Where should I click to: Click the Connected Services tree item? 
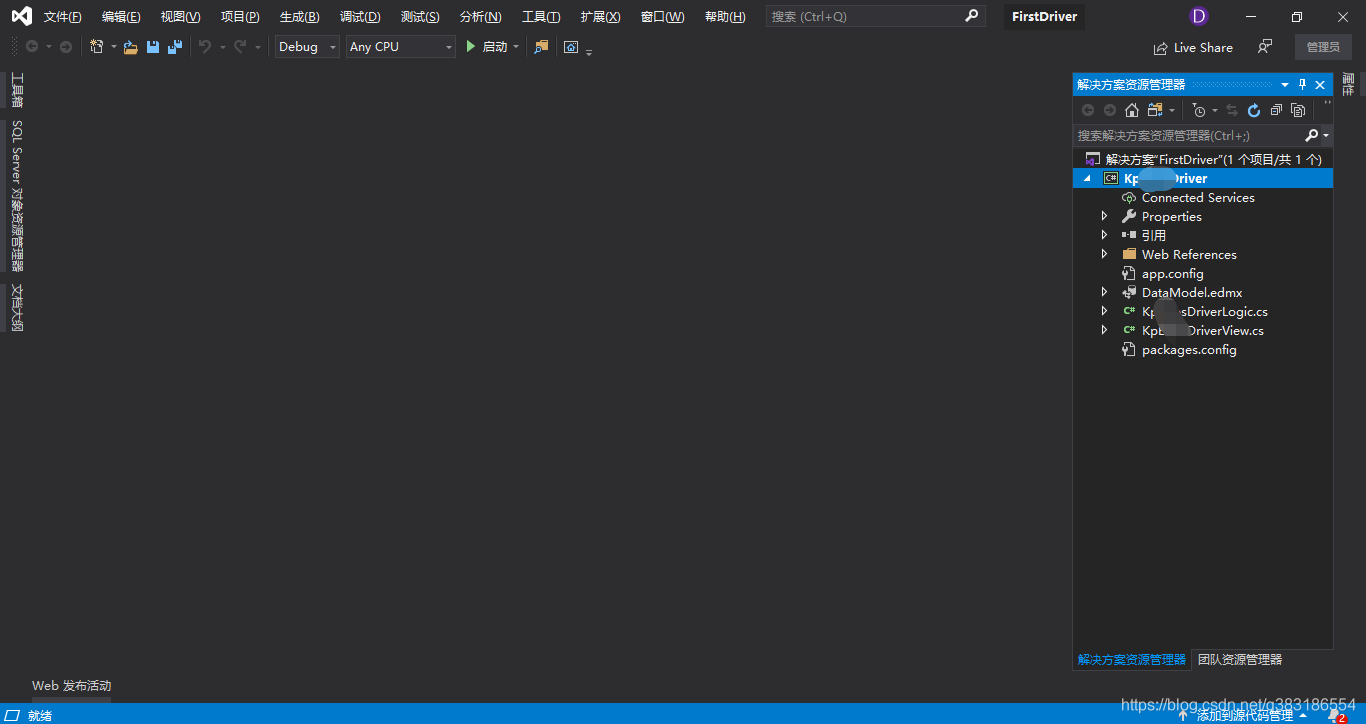point(1198,197)
